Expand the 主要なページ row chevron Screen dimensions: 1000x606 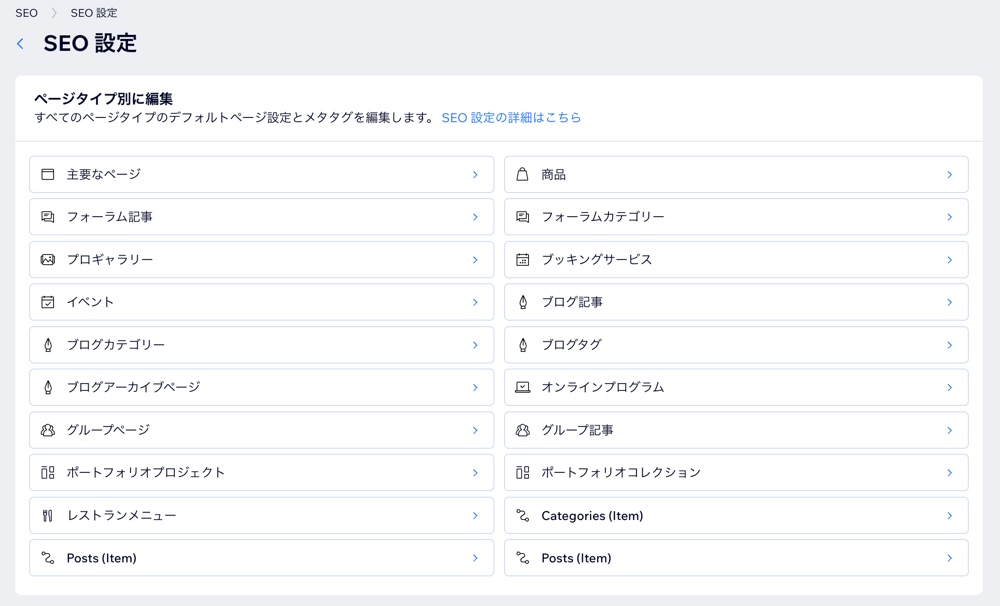pyautogui.click(x=475, y=174)
